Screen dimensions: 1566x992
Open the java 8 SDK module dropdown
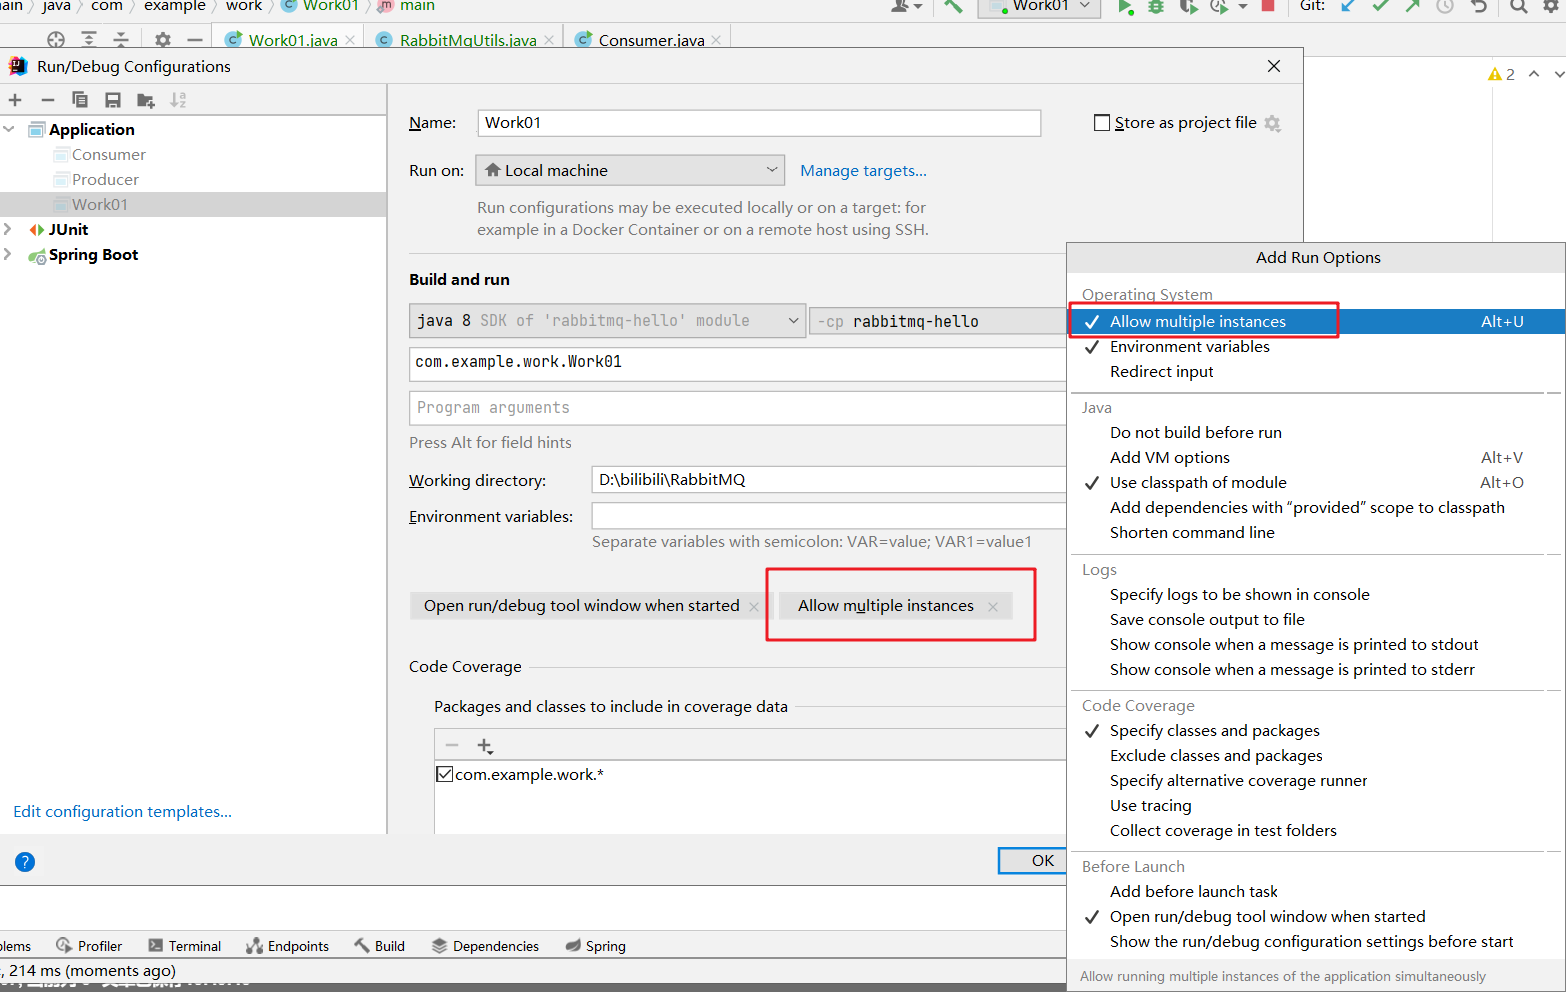(607, 320)
